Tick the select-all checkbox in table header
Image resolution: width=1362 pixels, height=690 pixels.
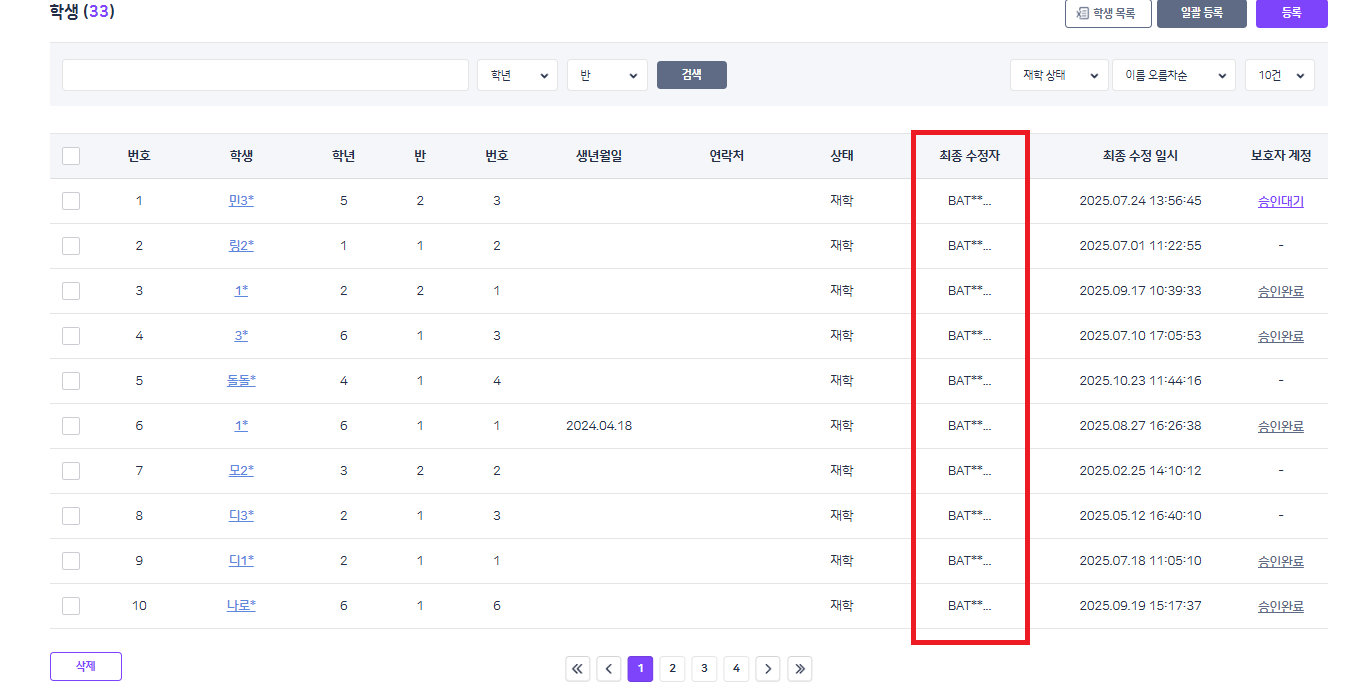coord(71,156)
